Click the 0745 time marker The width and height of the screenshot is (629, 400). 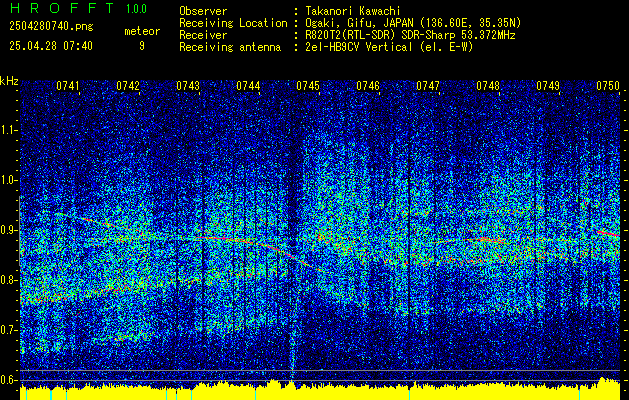308,85
